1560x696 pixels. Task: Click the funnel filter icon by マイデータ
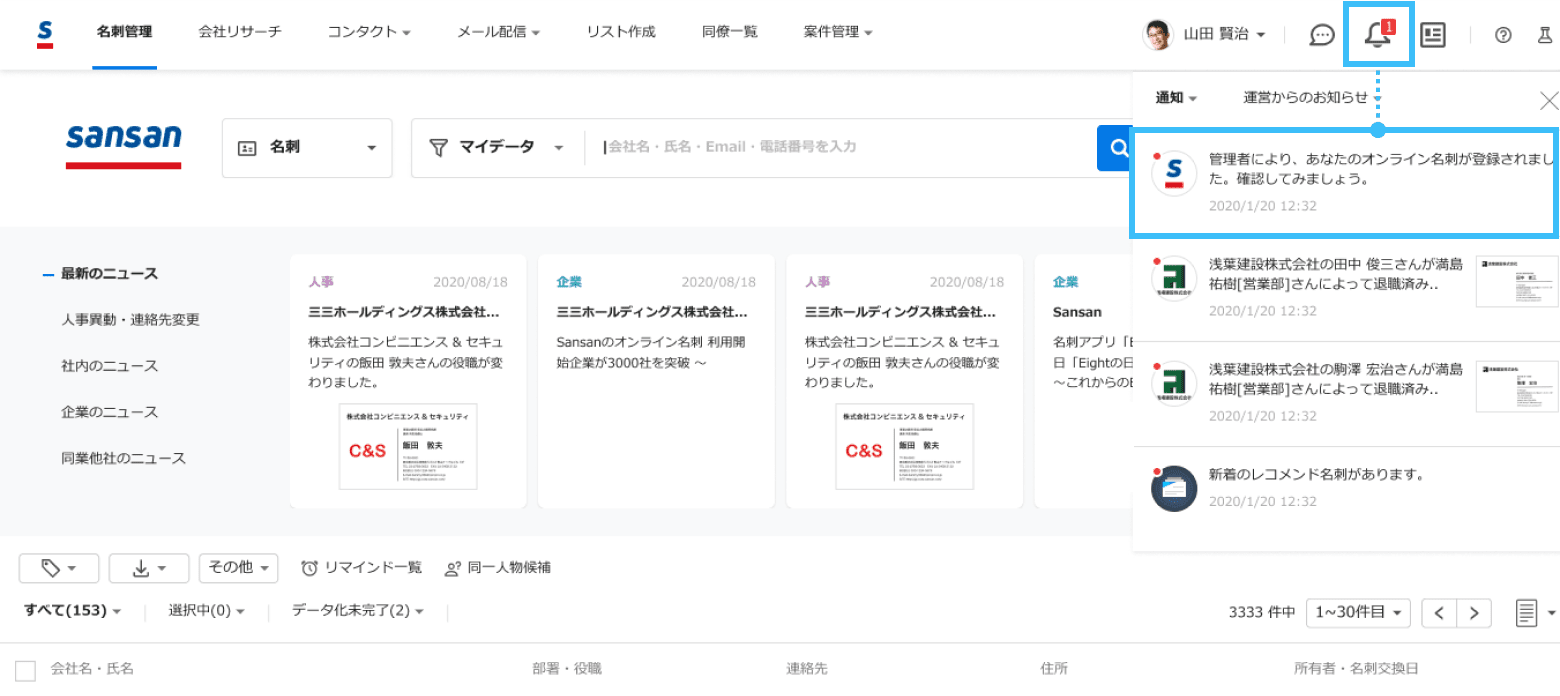437,147
